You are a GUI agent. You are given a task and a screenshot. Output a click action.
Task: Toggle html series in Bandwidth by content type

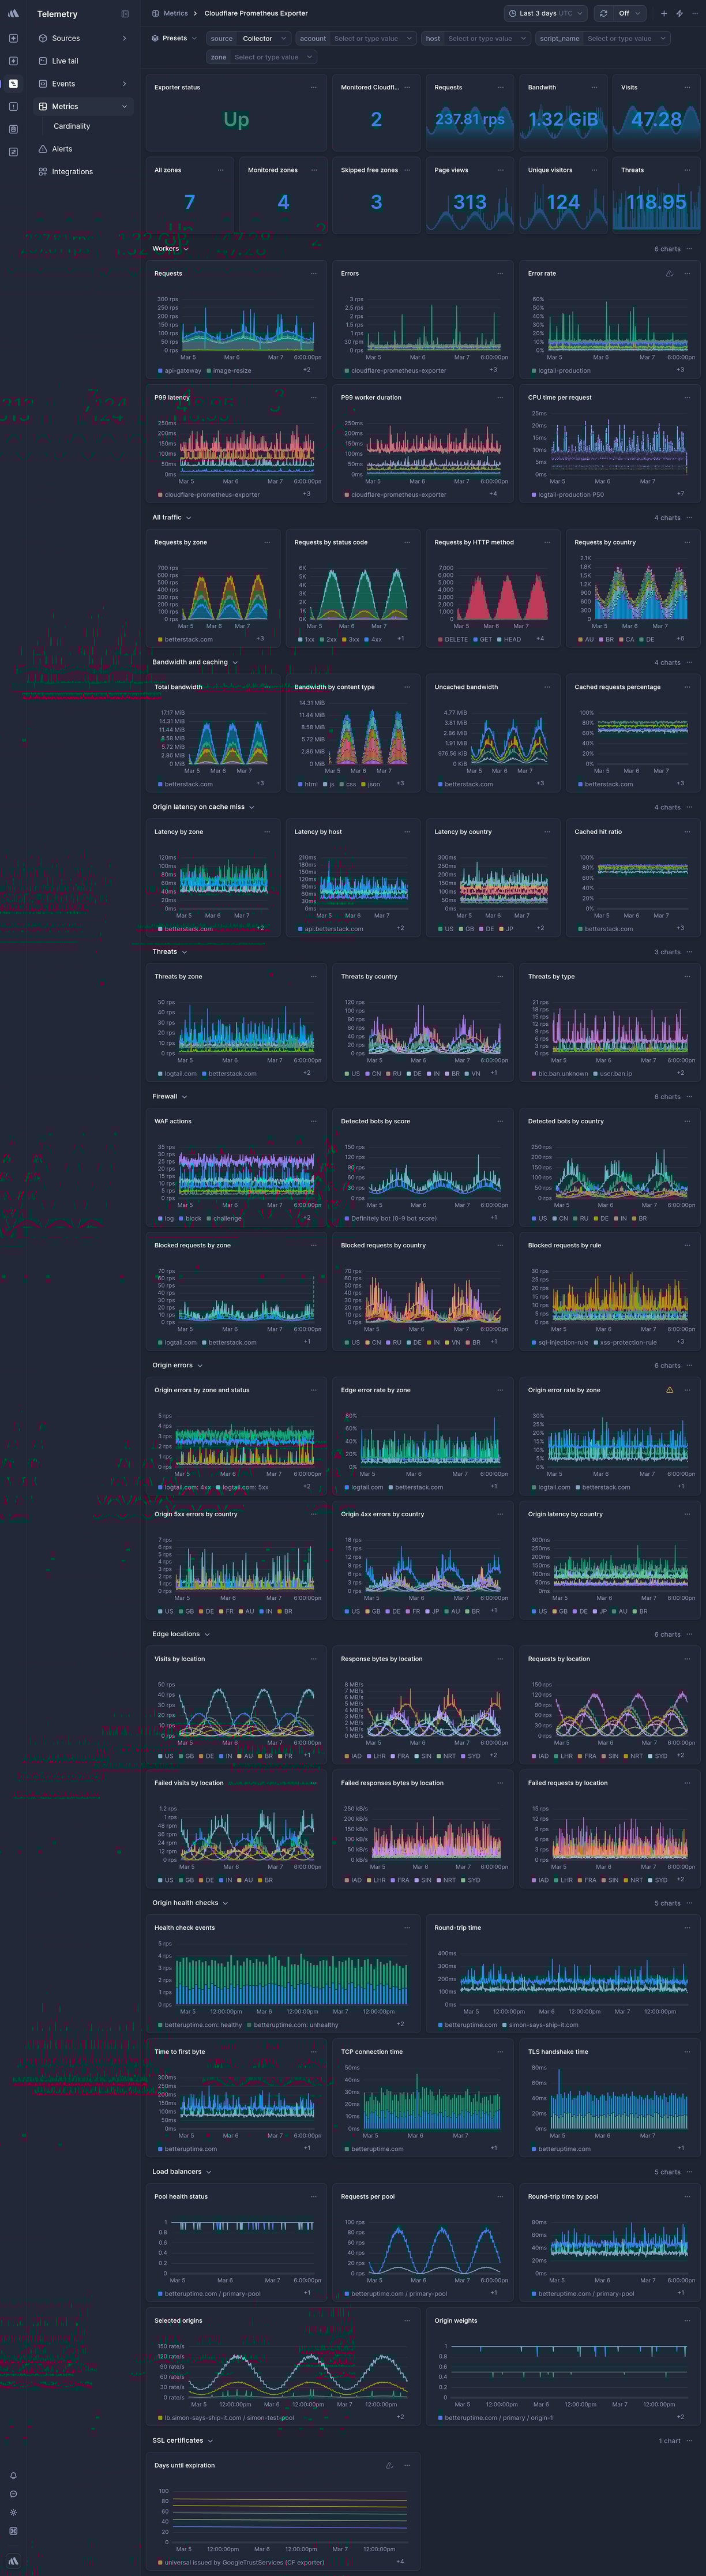(308, 784)
